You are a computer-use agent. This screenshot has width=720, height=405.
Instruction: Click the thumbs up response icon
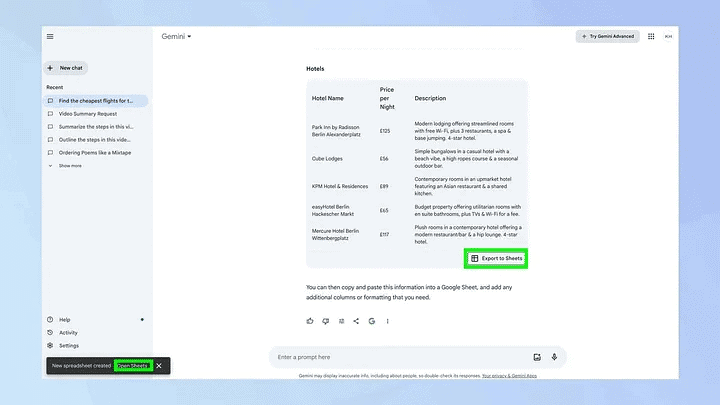click(x=310, y=321)
